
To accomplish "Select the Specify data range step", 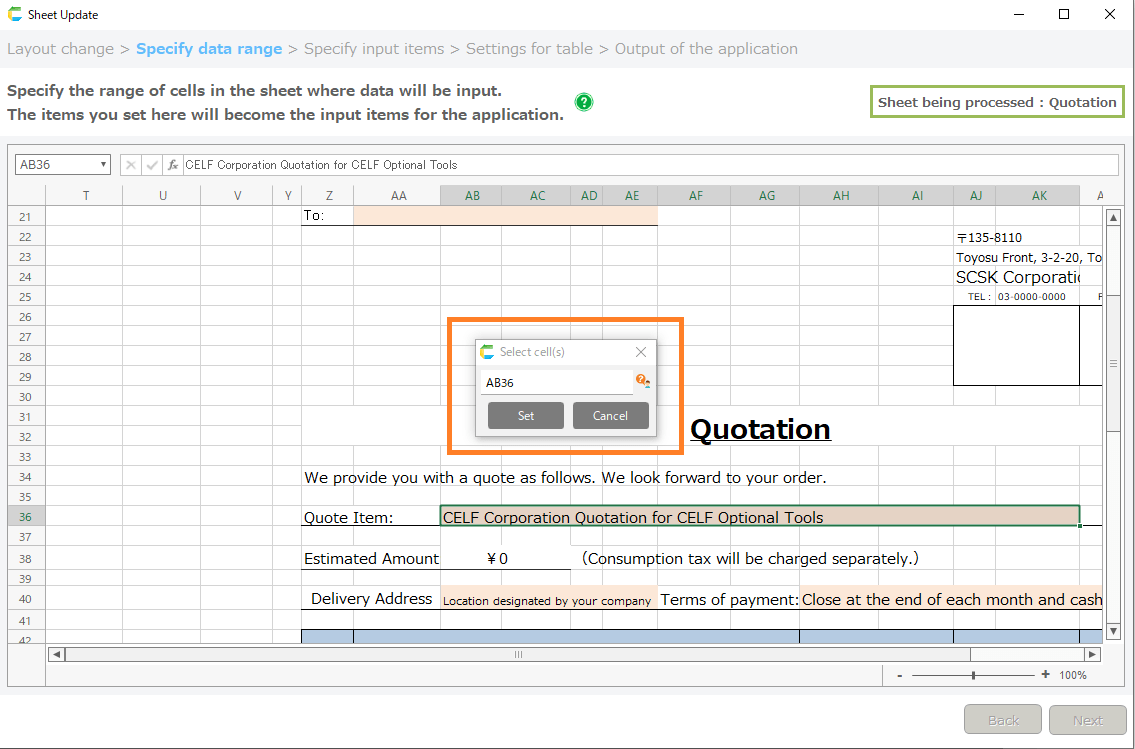I will 209,49.
